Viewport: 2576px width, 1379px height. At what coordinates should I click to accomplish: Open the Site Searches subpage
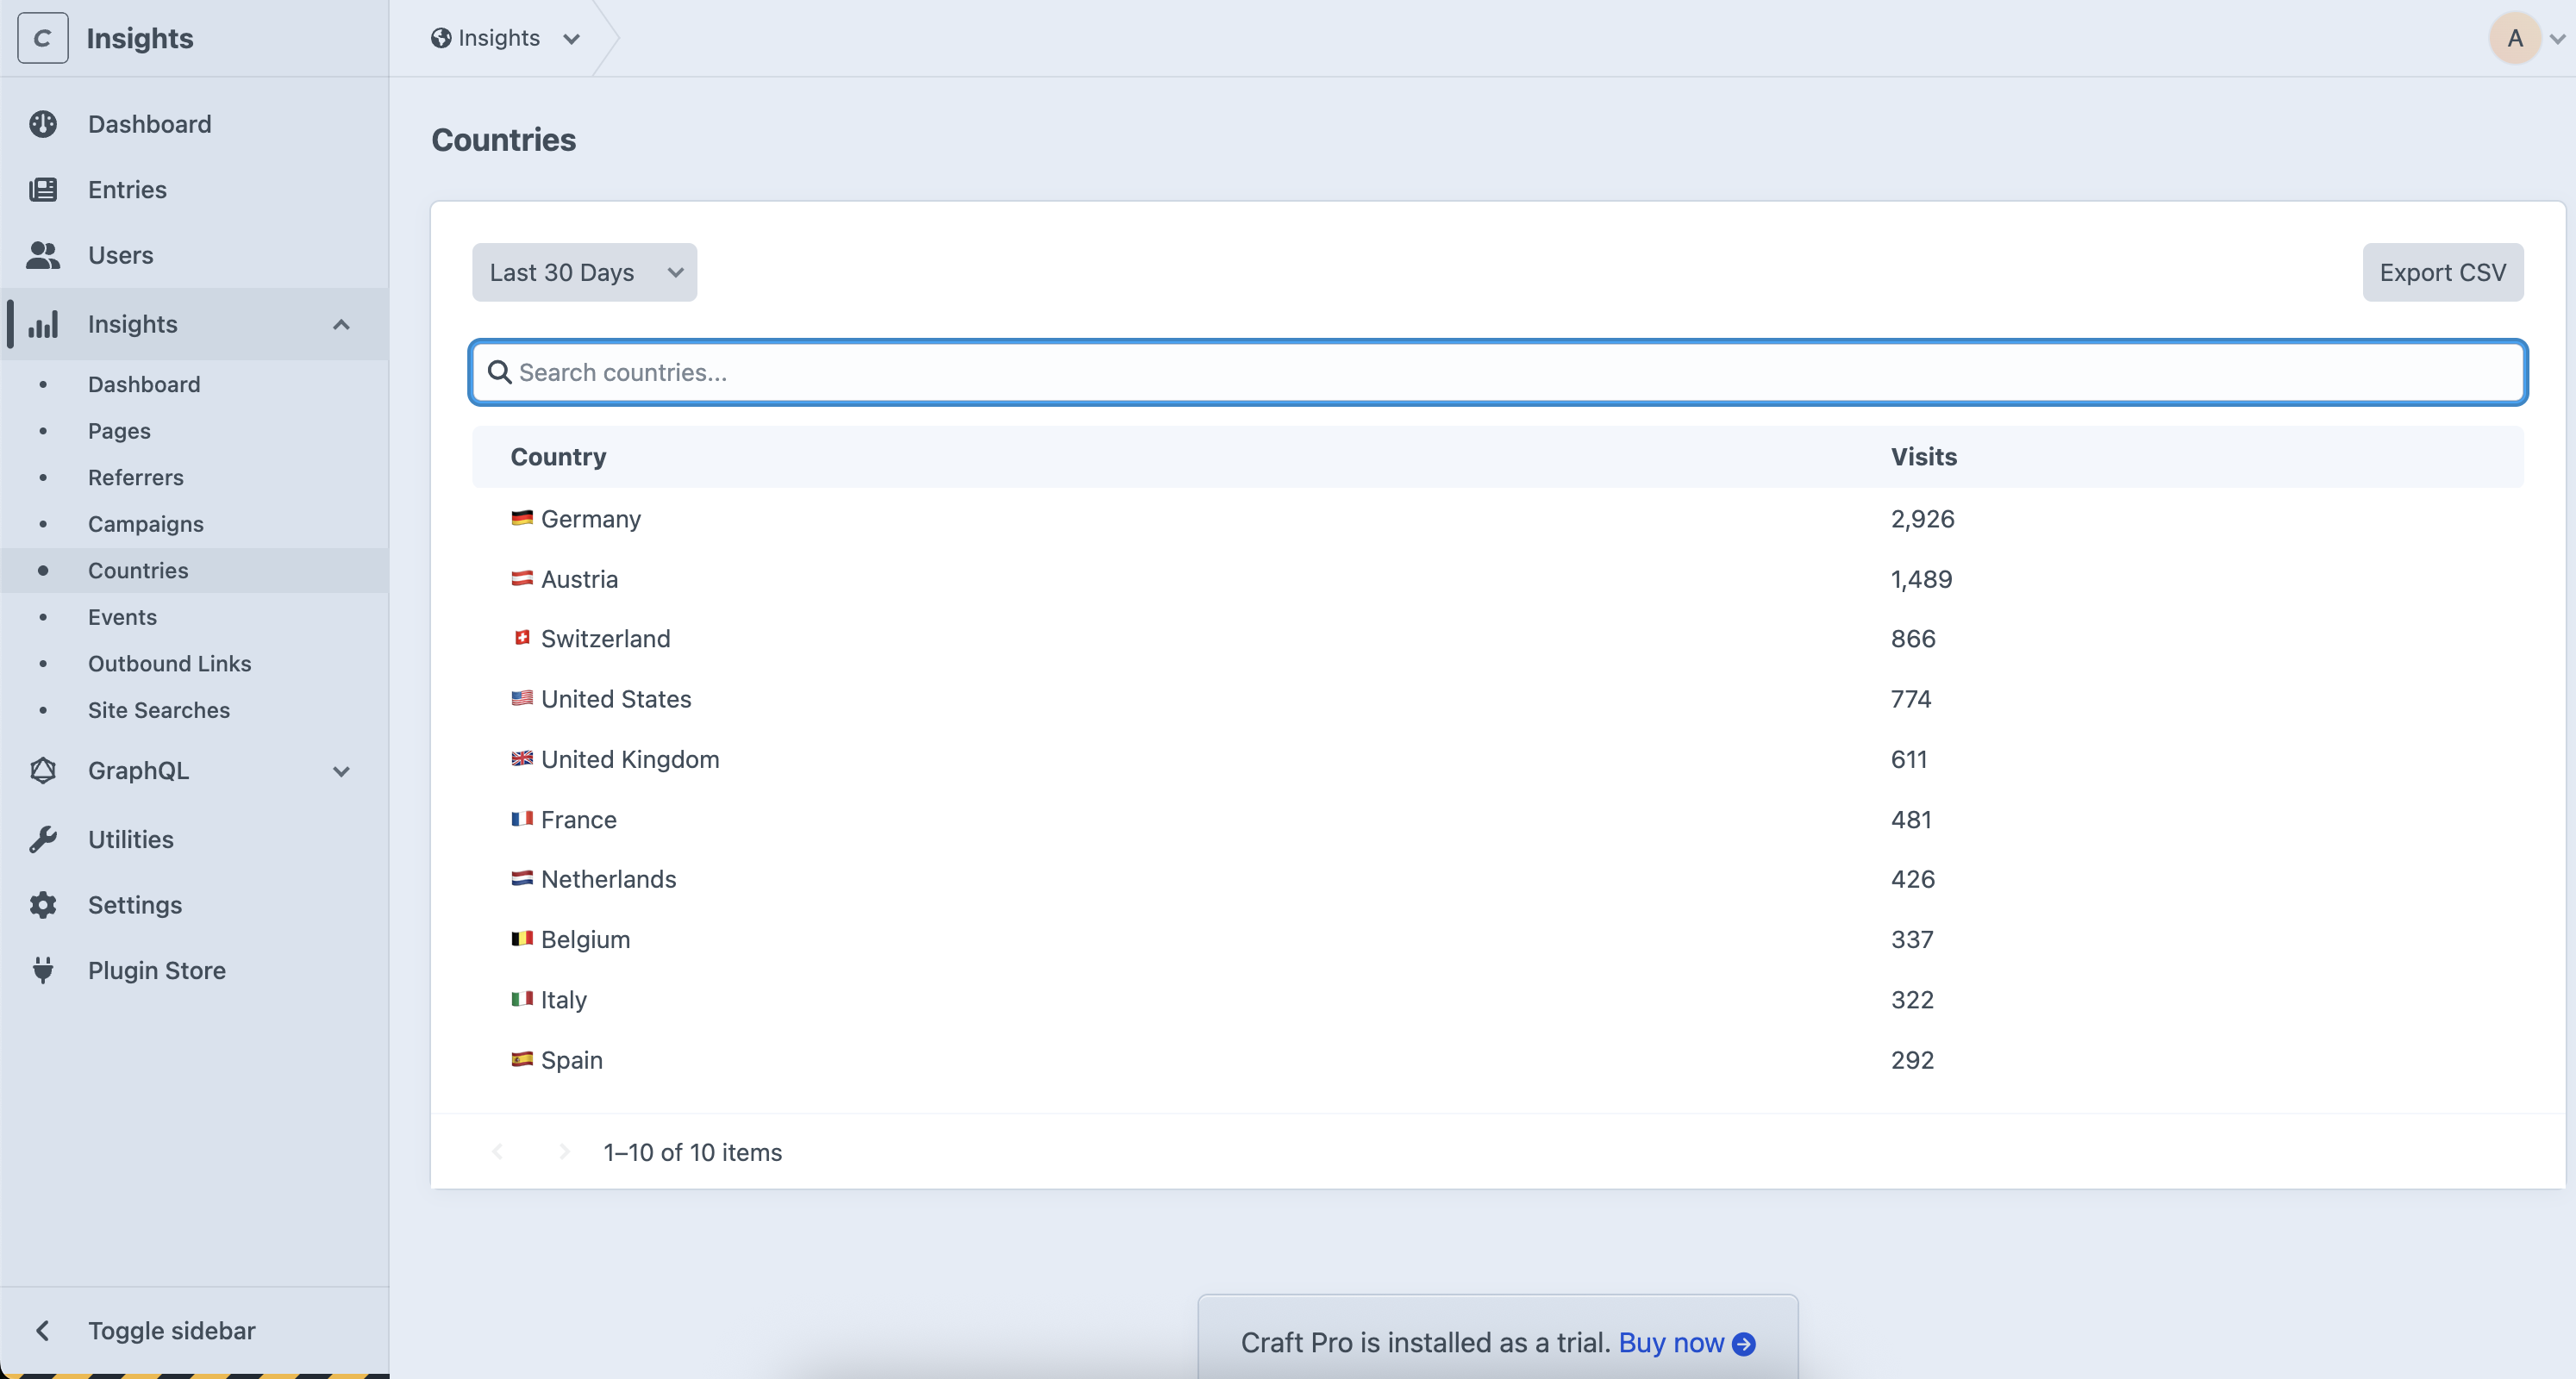click(x=159, y=710)
